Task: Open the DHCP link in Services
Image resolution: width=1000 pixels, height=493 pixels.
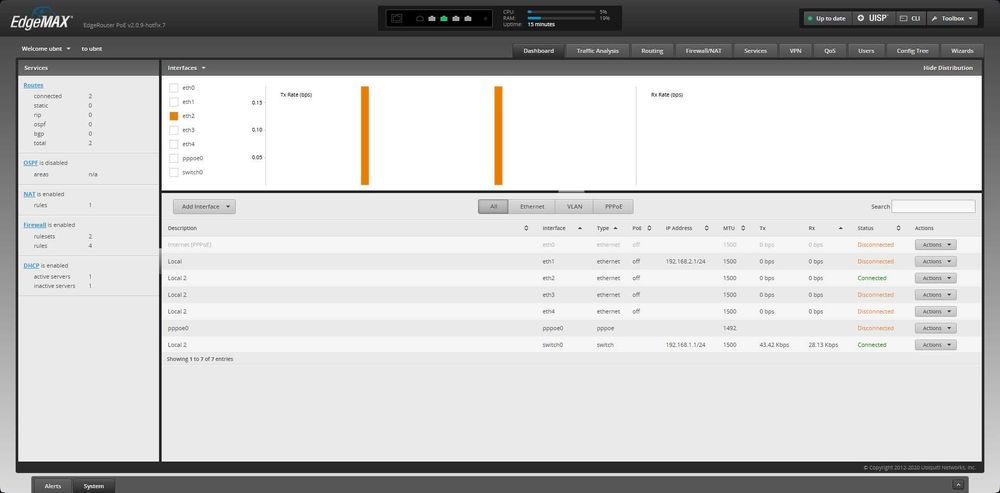Action: [31, 265]
